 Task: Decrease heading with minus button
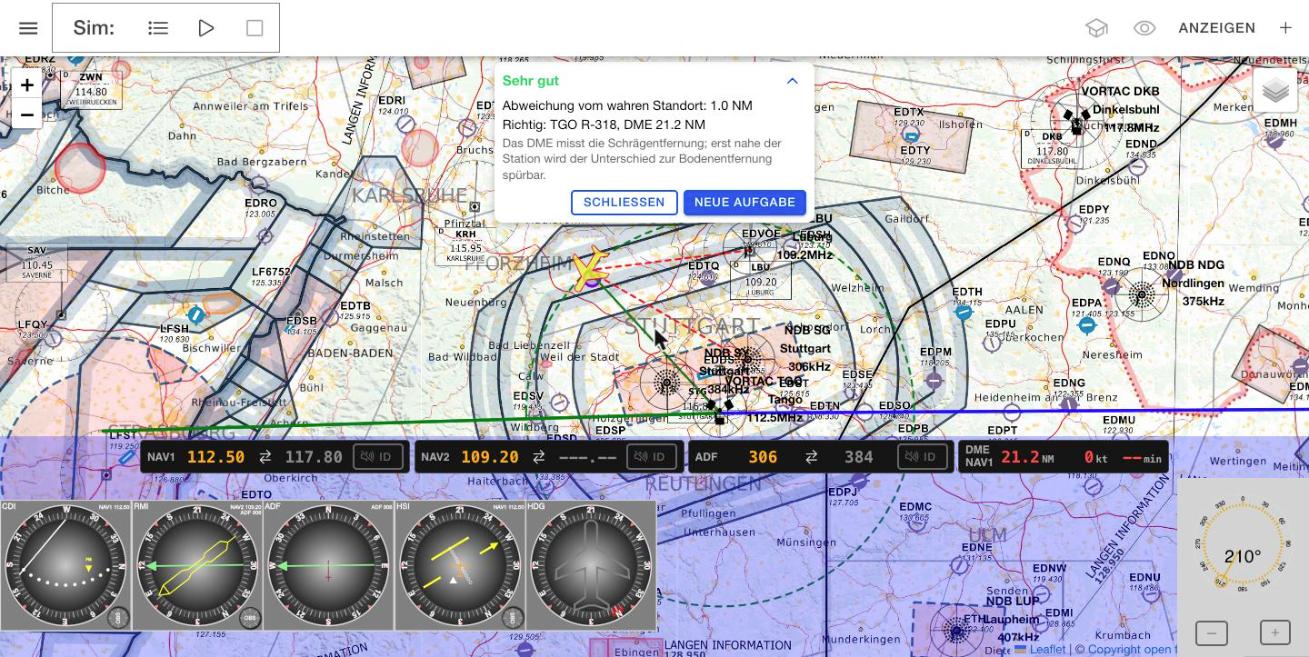pos(1212,633)
